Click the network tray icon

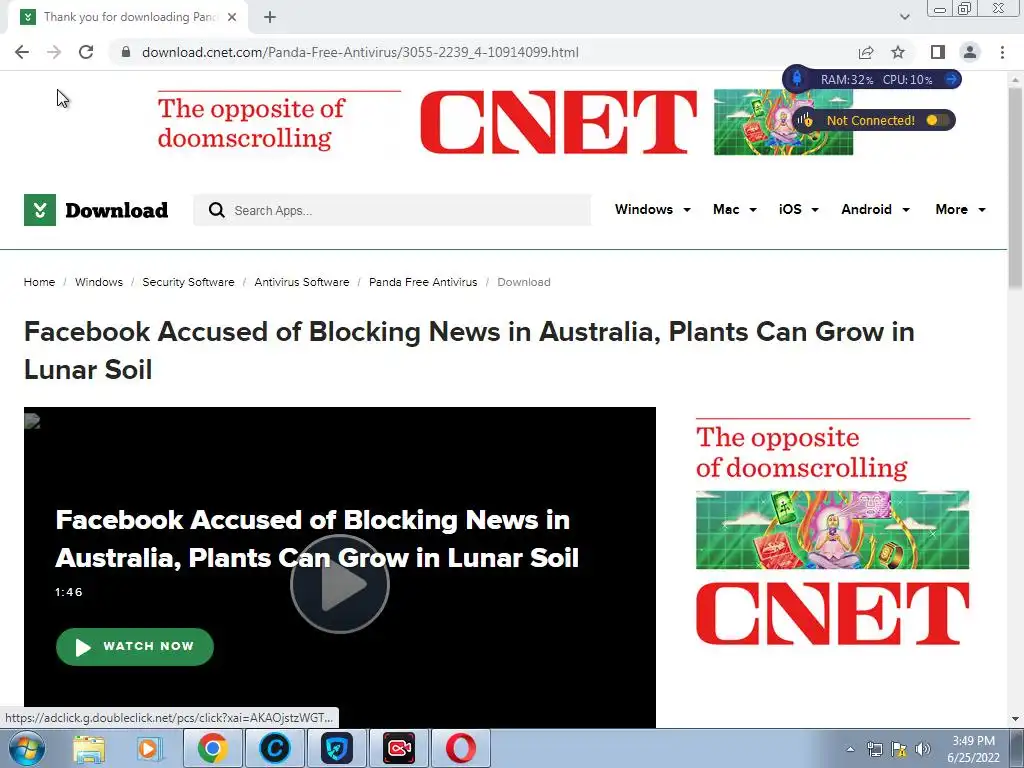(874, 749)
